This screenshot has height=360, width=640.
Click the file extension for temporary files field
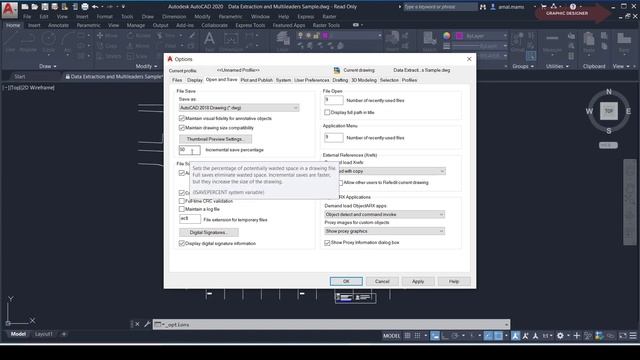pyautogui.click(x=190, y=219)
